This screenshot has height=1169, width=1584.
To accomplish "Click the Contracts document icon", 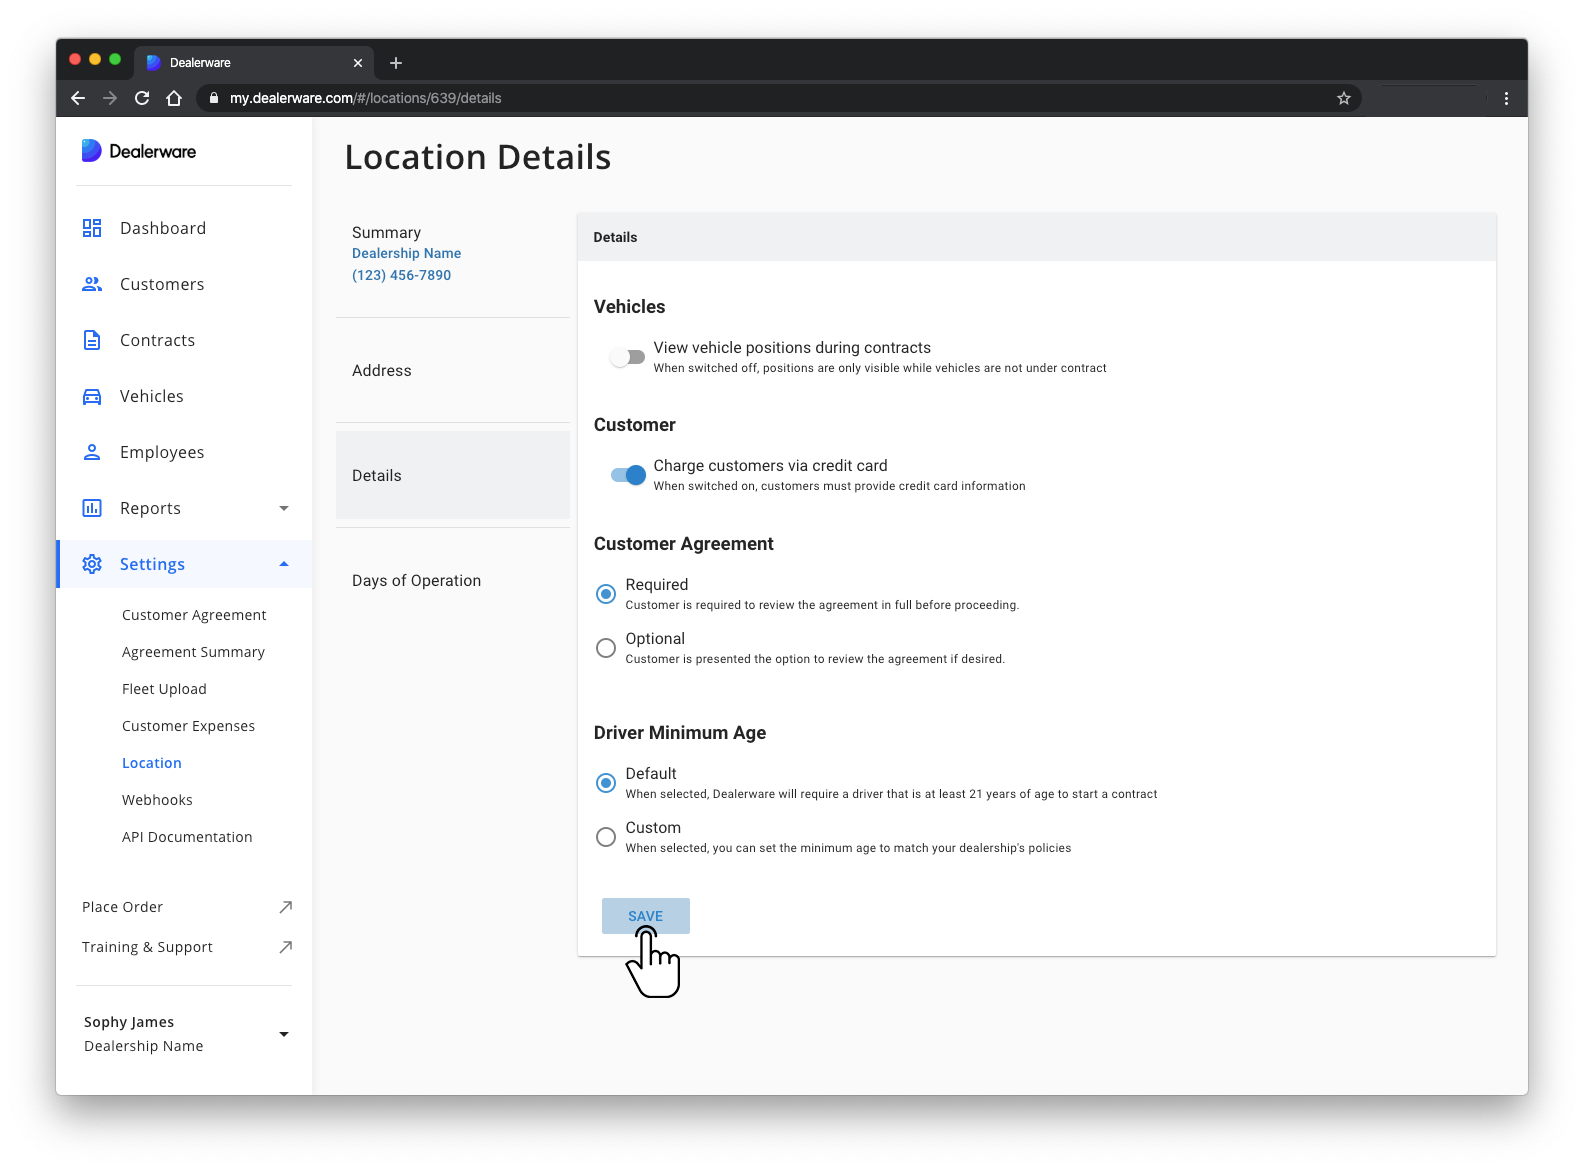I will [x=92, y=340].
